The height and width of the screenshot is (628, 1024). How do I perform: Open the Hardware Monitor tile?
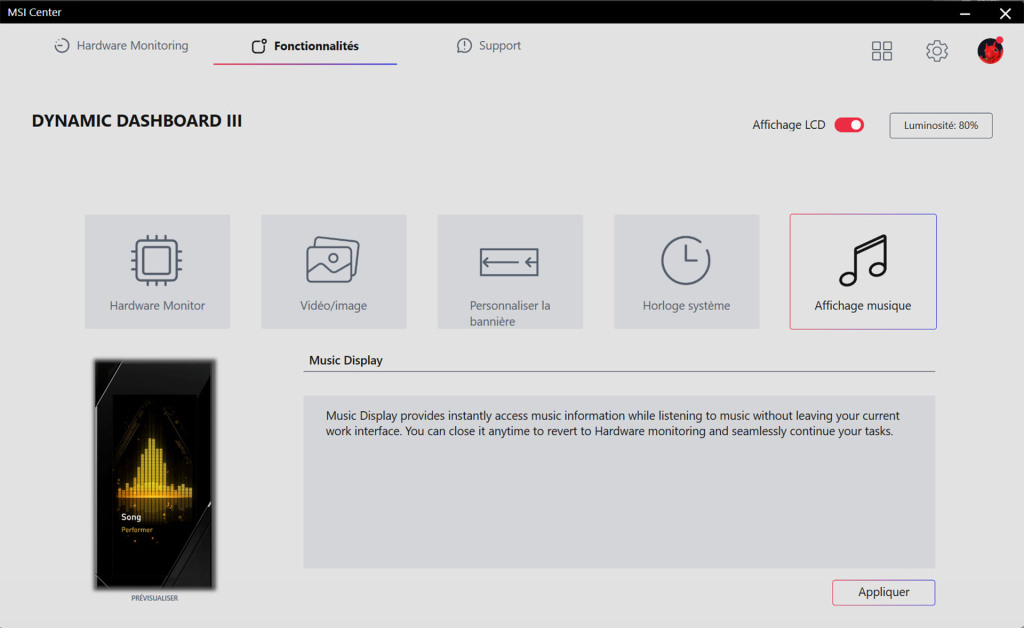157,272
